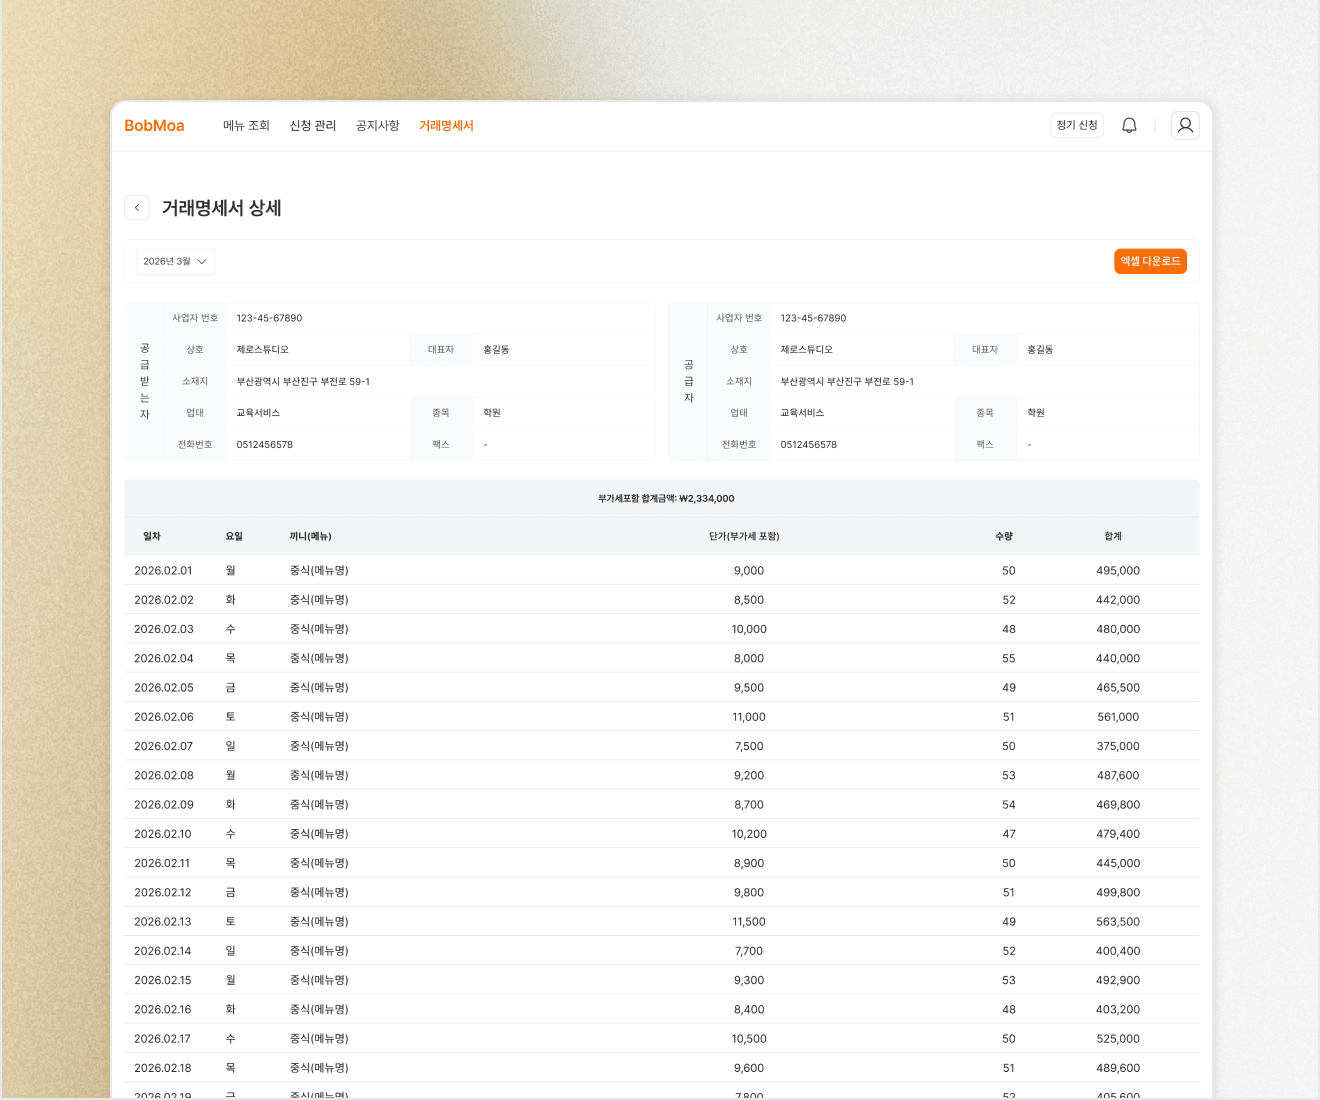Click the 엑셀 다운로드 button

(1150, 261)
